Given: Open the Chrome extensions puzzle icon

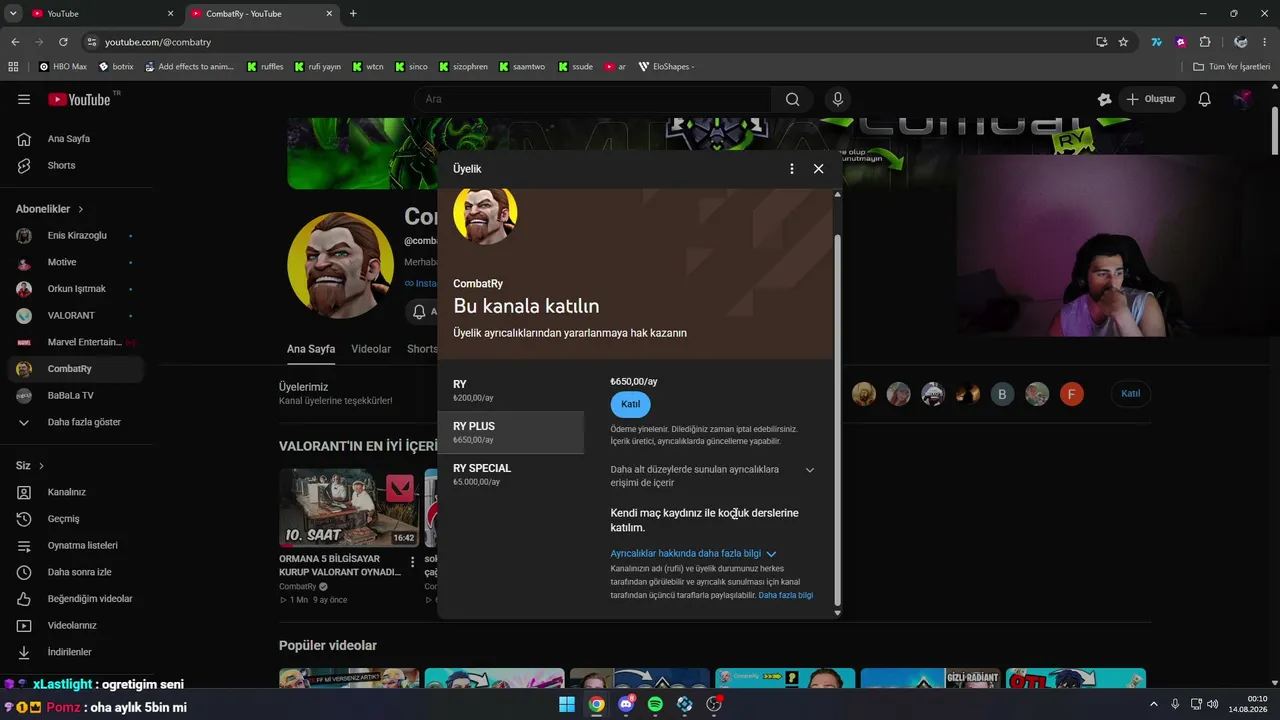Looking at the screenshot, I should point(1205,42).
